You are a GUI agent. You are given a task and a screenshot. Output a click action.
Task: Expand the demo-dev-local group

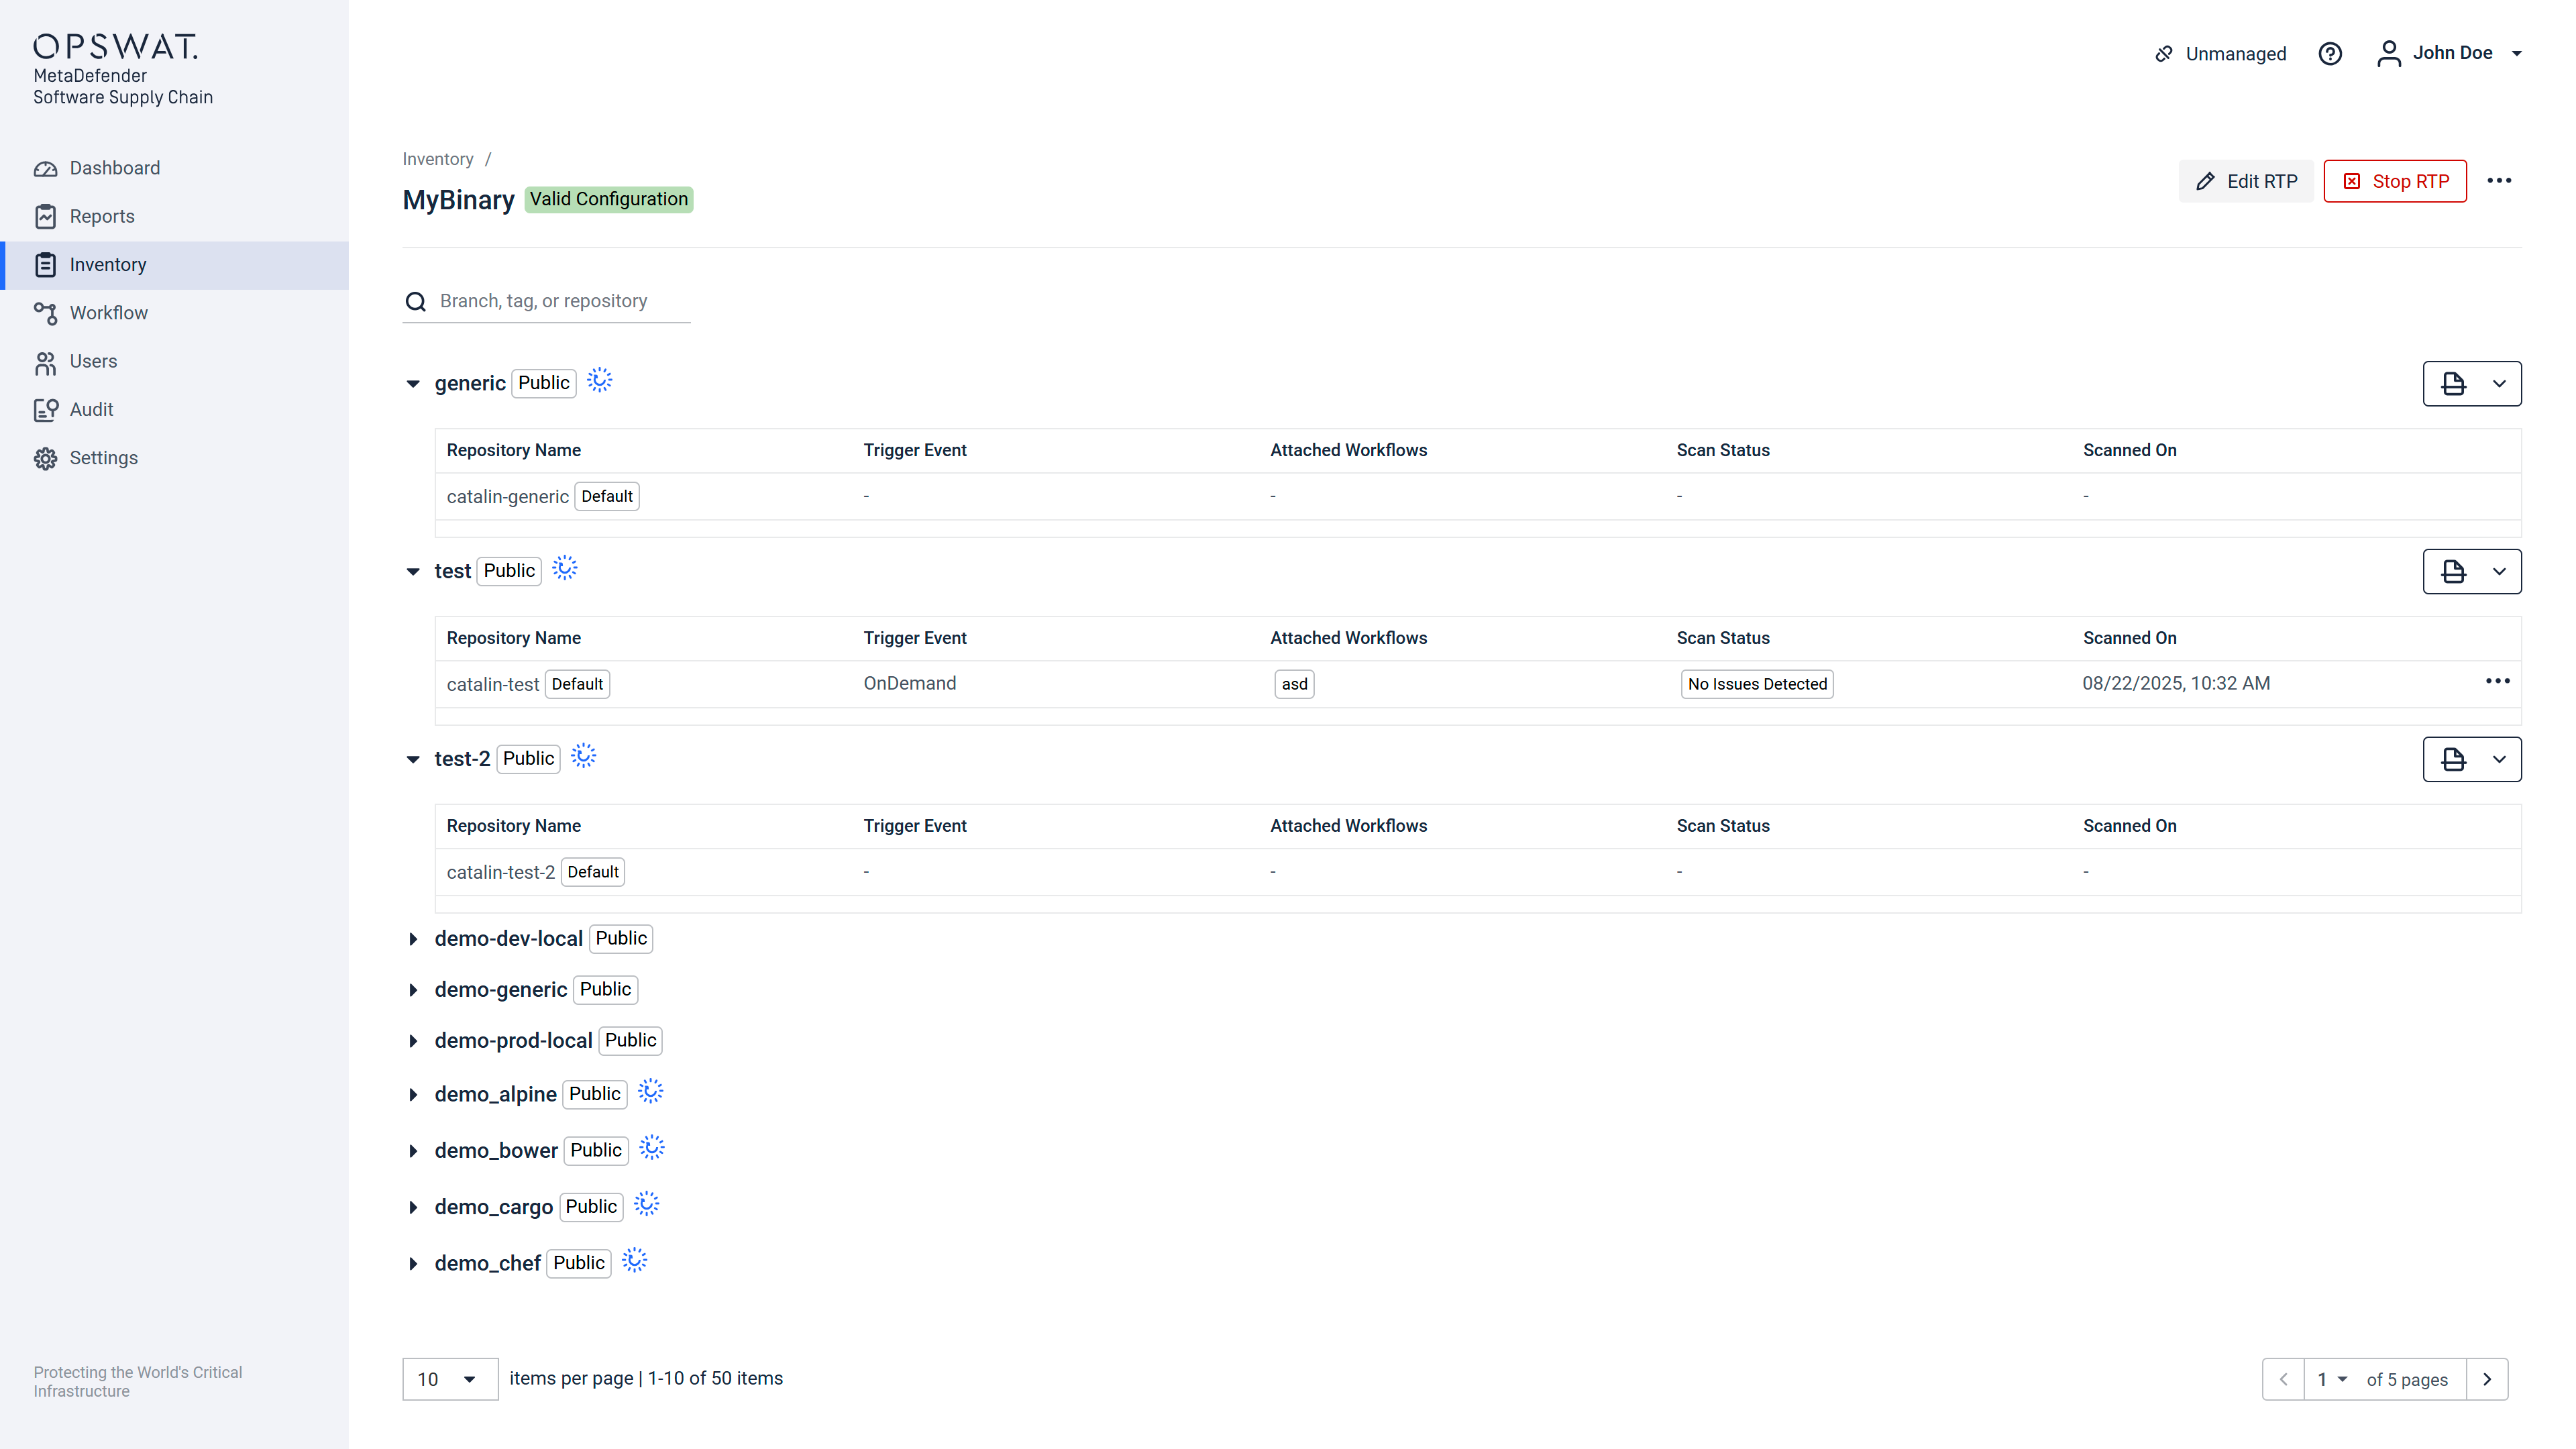[x=413, y=939]
